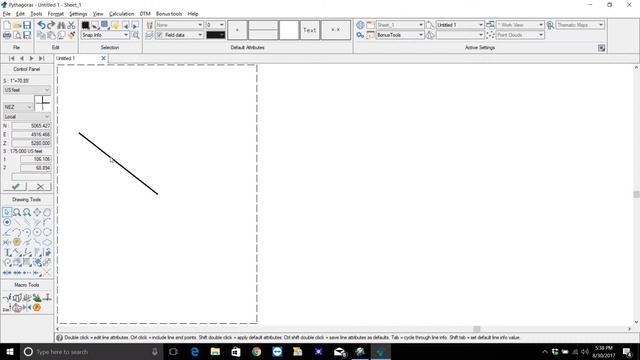Click the horizontal scrollbar thumb

(476, 329)
